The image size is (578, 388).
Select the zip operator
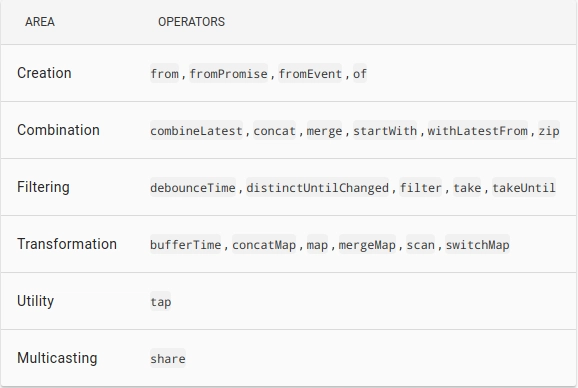click(x=549, y=130)
